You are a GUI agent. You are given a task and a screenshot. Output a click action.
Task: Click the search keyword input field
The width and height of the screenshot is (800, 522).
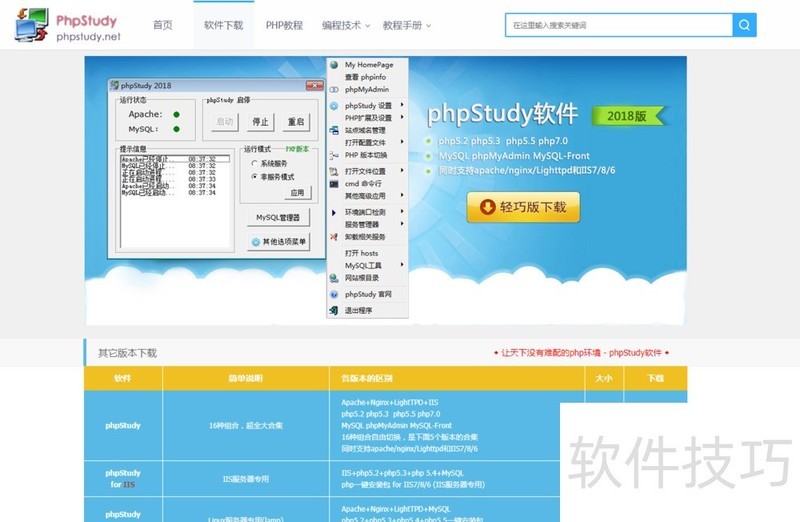[x=619, y=25]
